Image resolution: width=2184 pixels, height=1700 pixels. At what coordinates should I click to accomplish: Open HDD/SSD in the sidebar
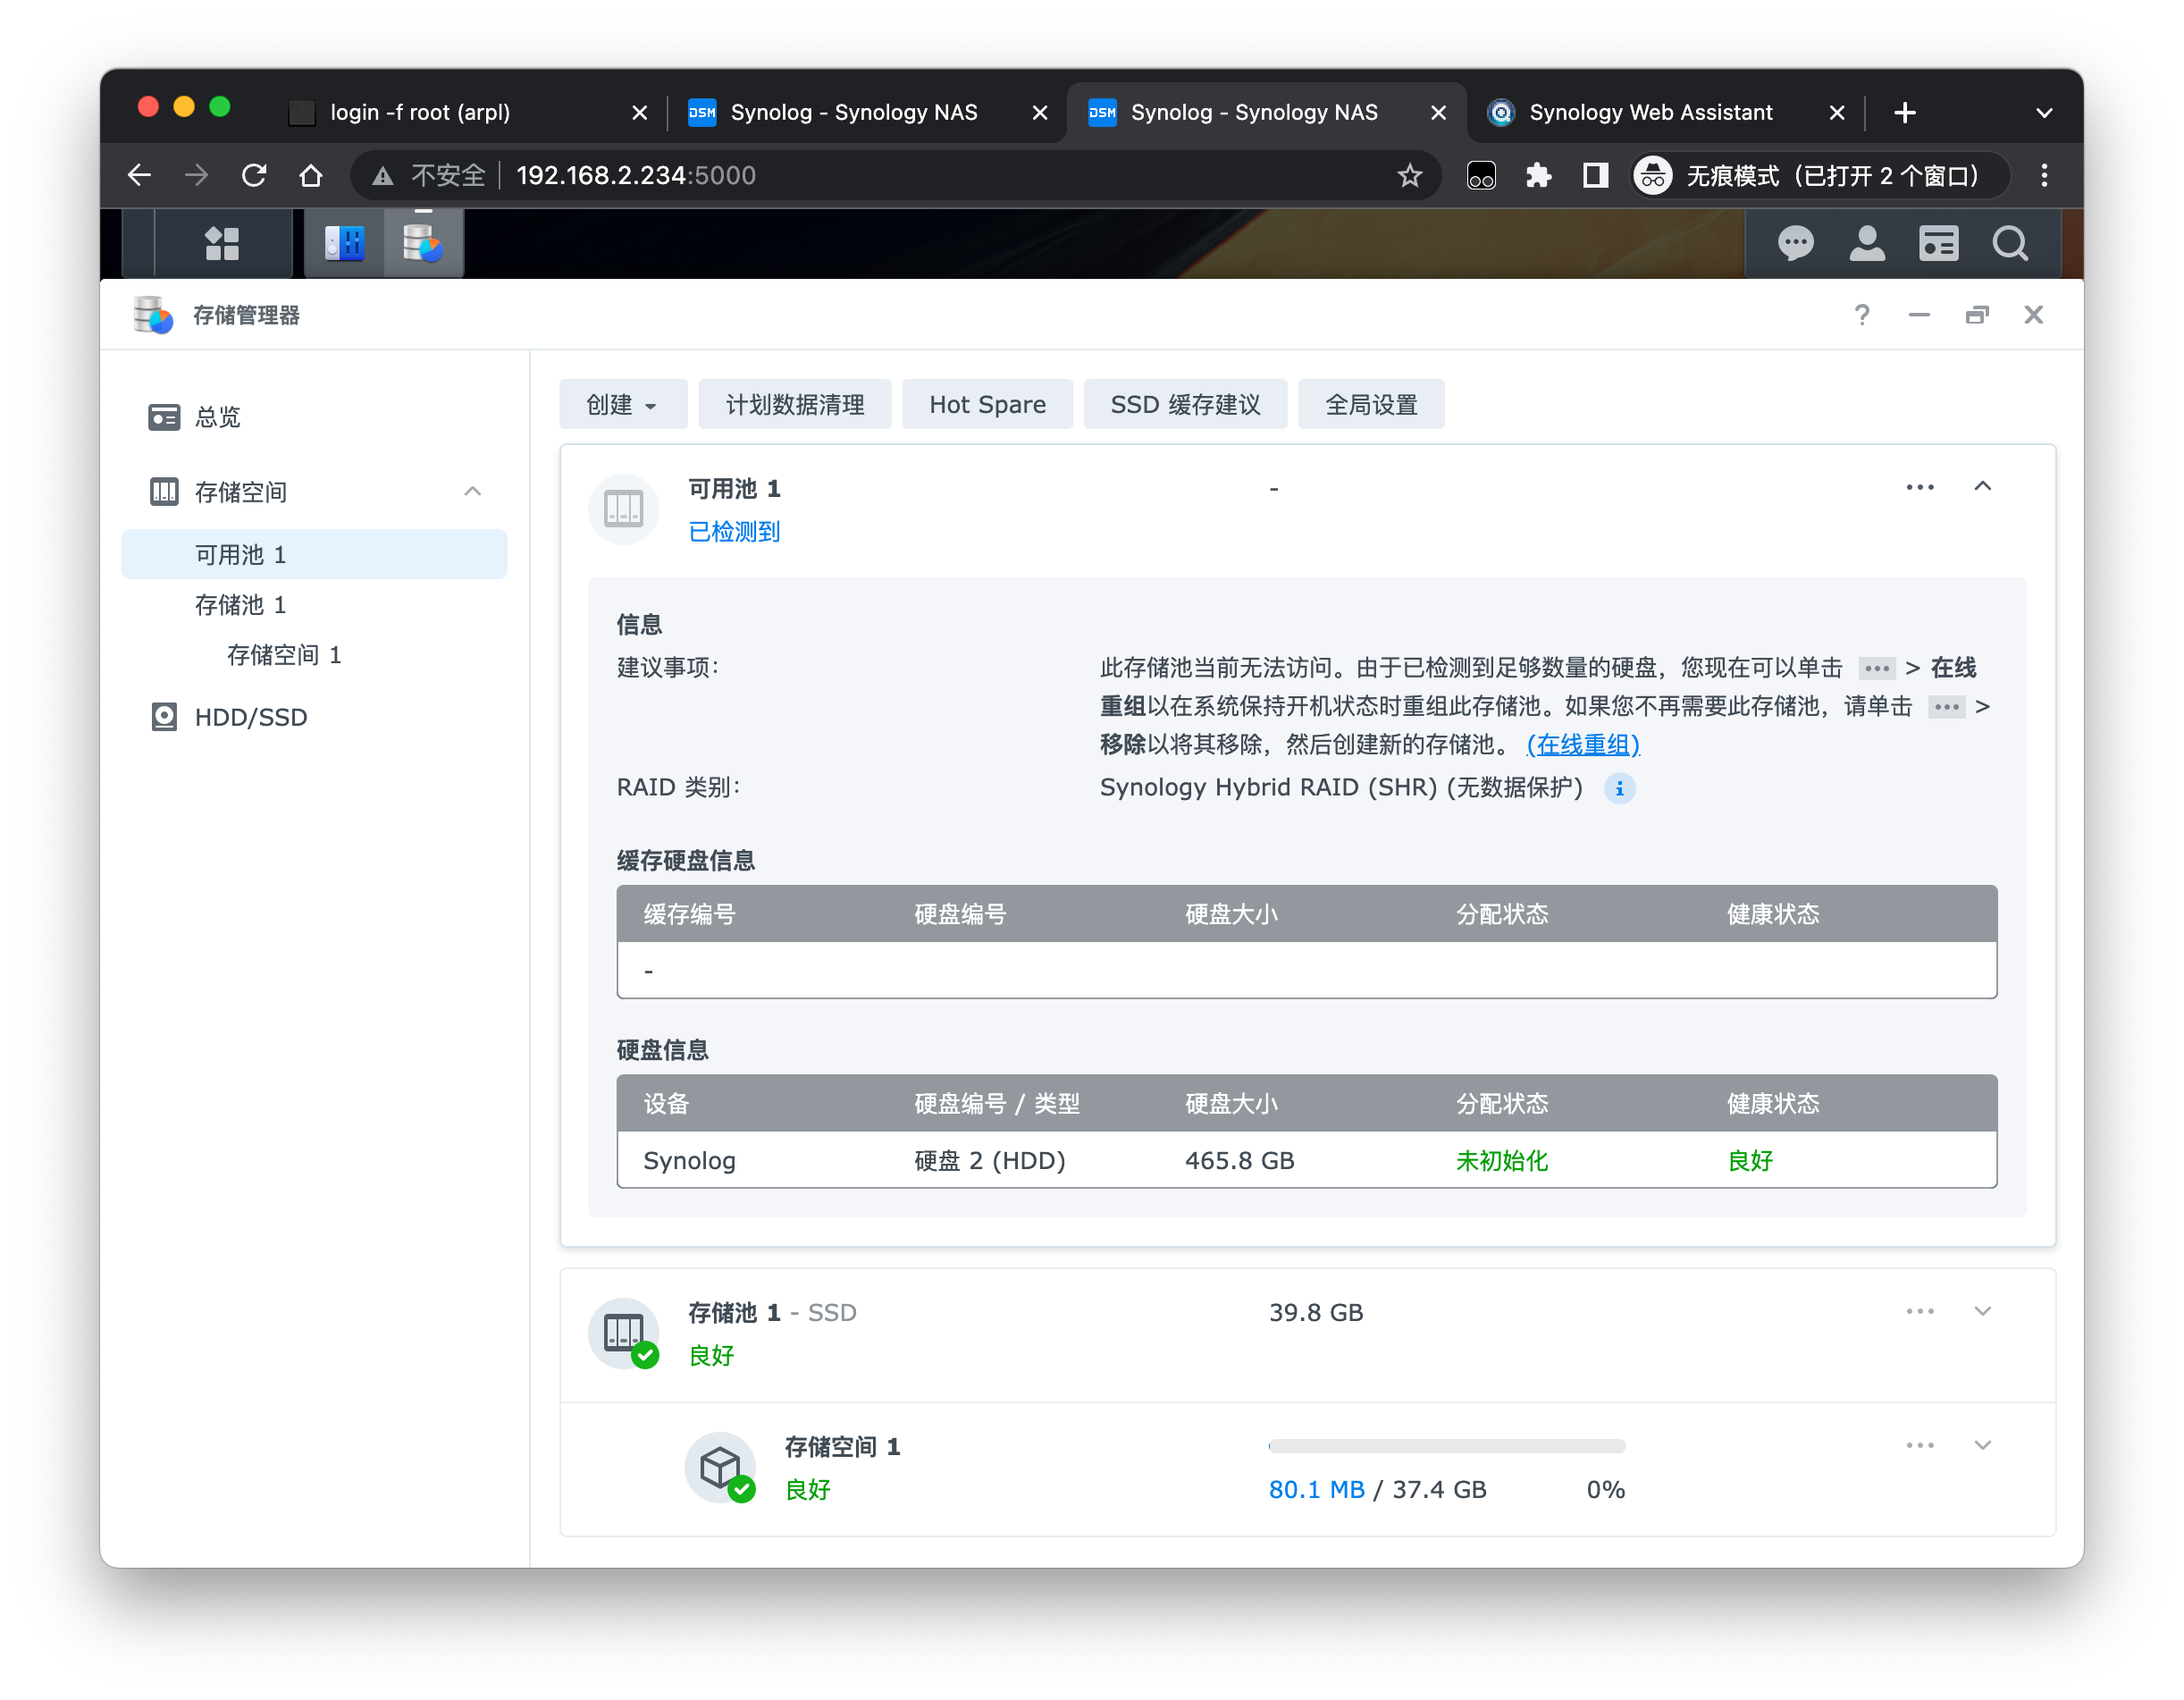pos(314,717)
